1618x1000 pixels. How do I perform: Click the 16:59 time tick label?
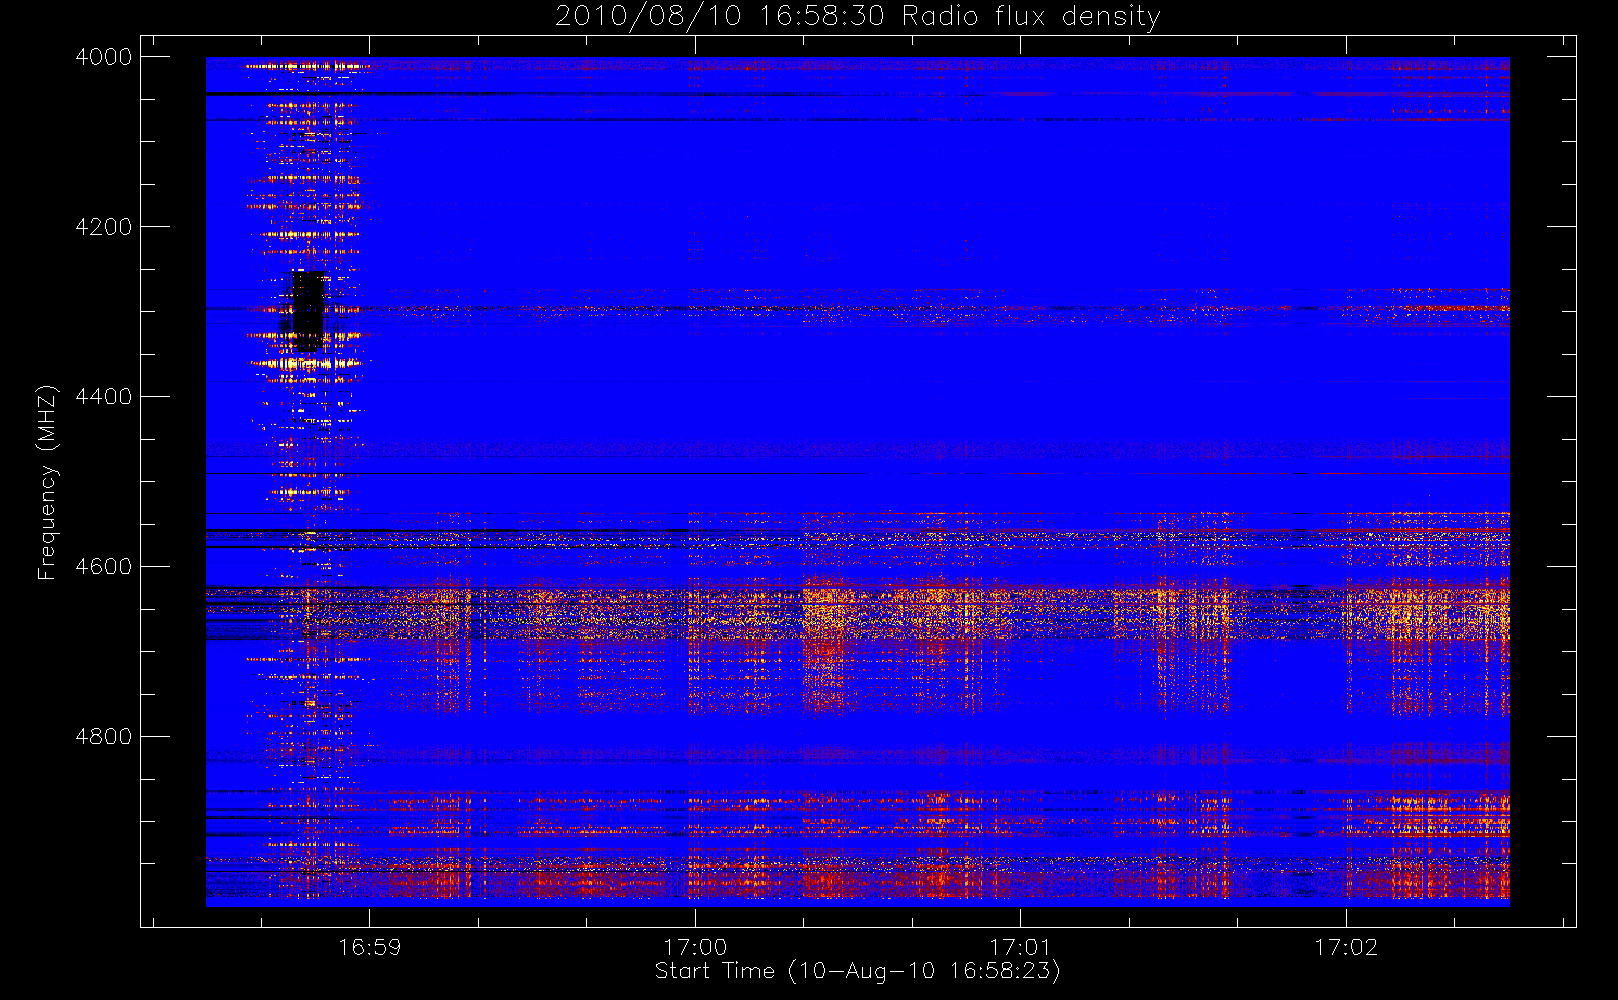click(x=369, y=947)
